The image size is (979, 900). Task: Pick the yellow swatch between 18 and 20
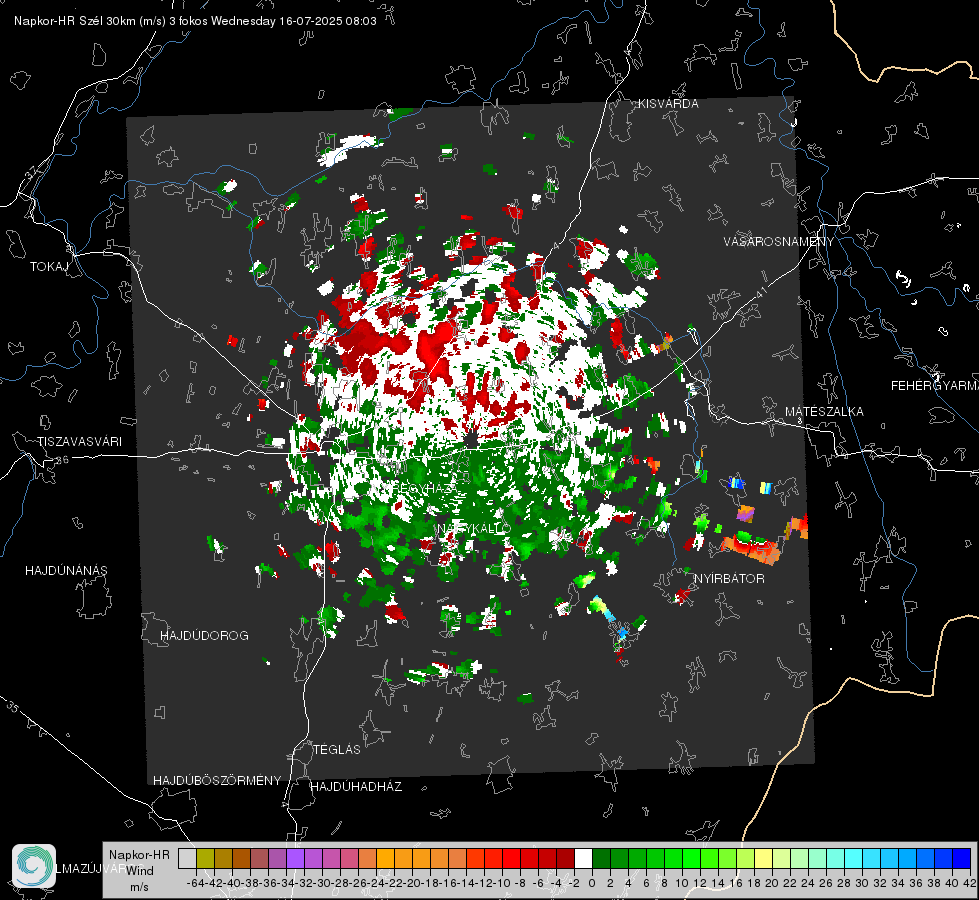(x=764, y=858)
